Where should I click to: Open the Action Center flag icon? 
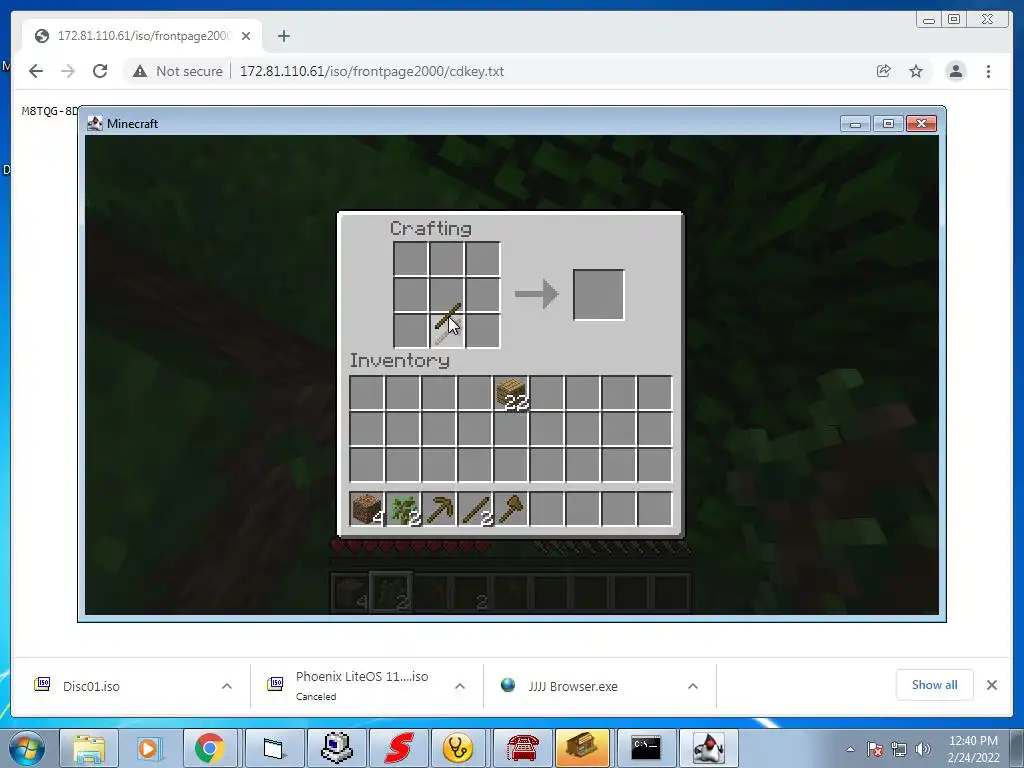[x=875, y=749]
